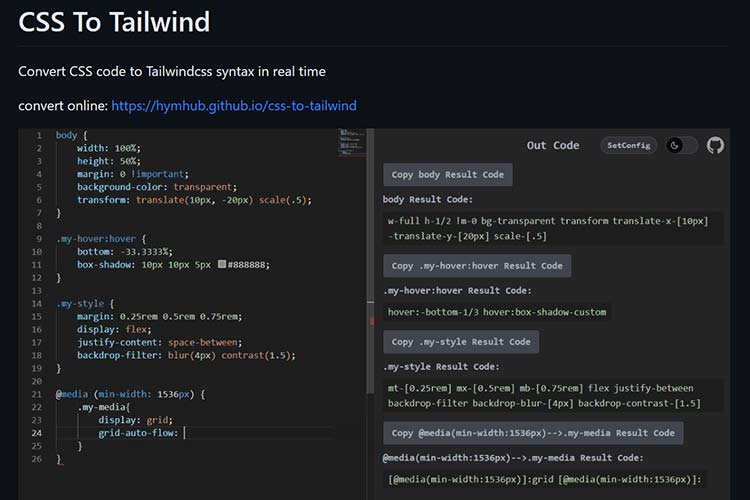Click 'display: flex;' code line
The height and width of the screenshot is (500, 750).
coord(114,330)
